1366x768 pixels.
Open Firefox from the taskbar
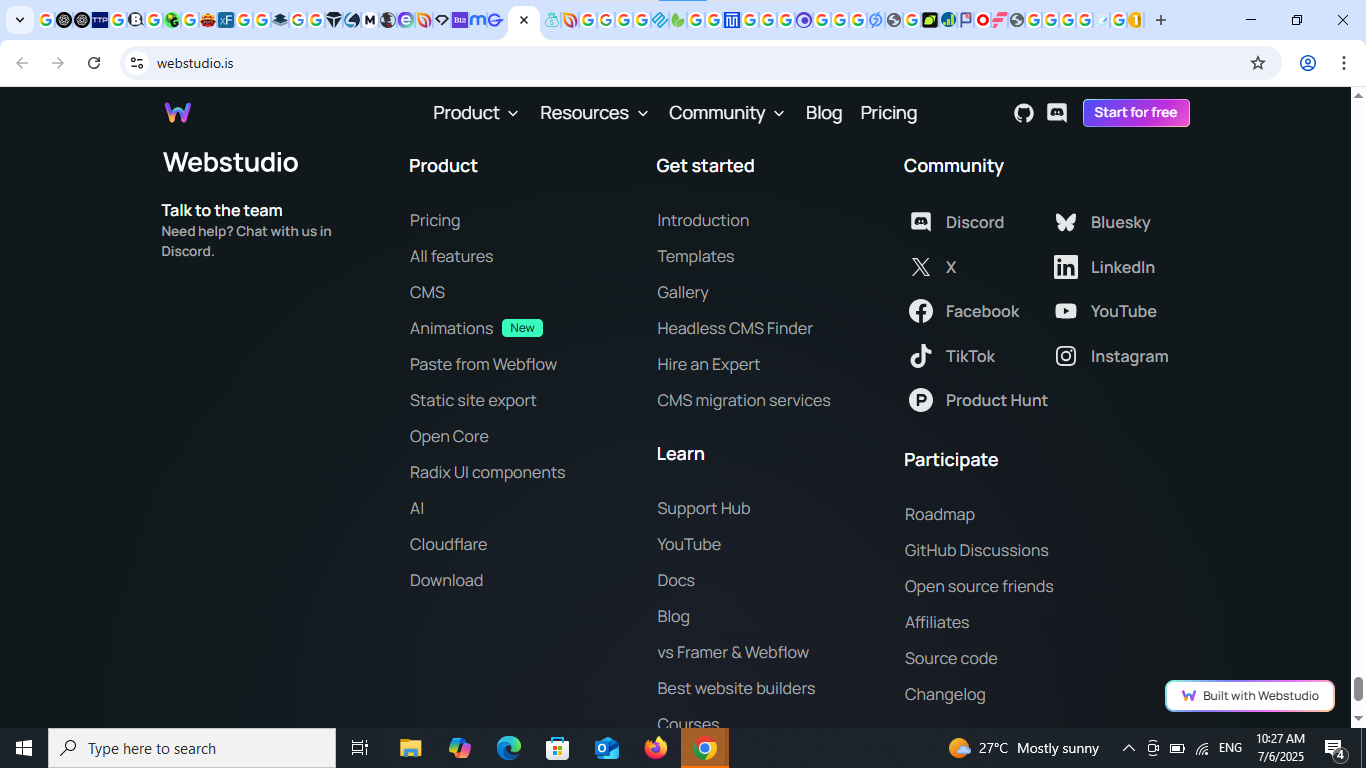[x=656, y=748]
